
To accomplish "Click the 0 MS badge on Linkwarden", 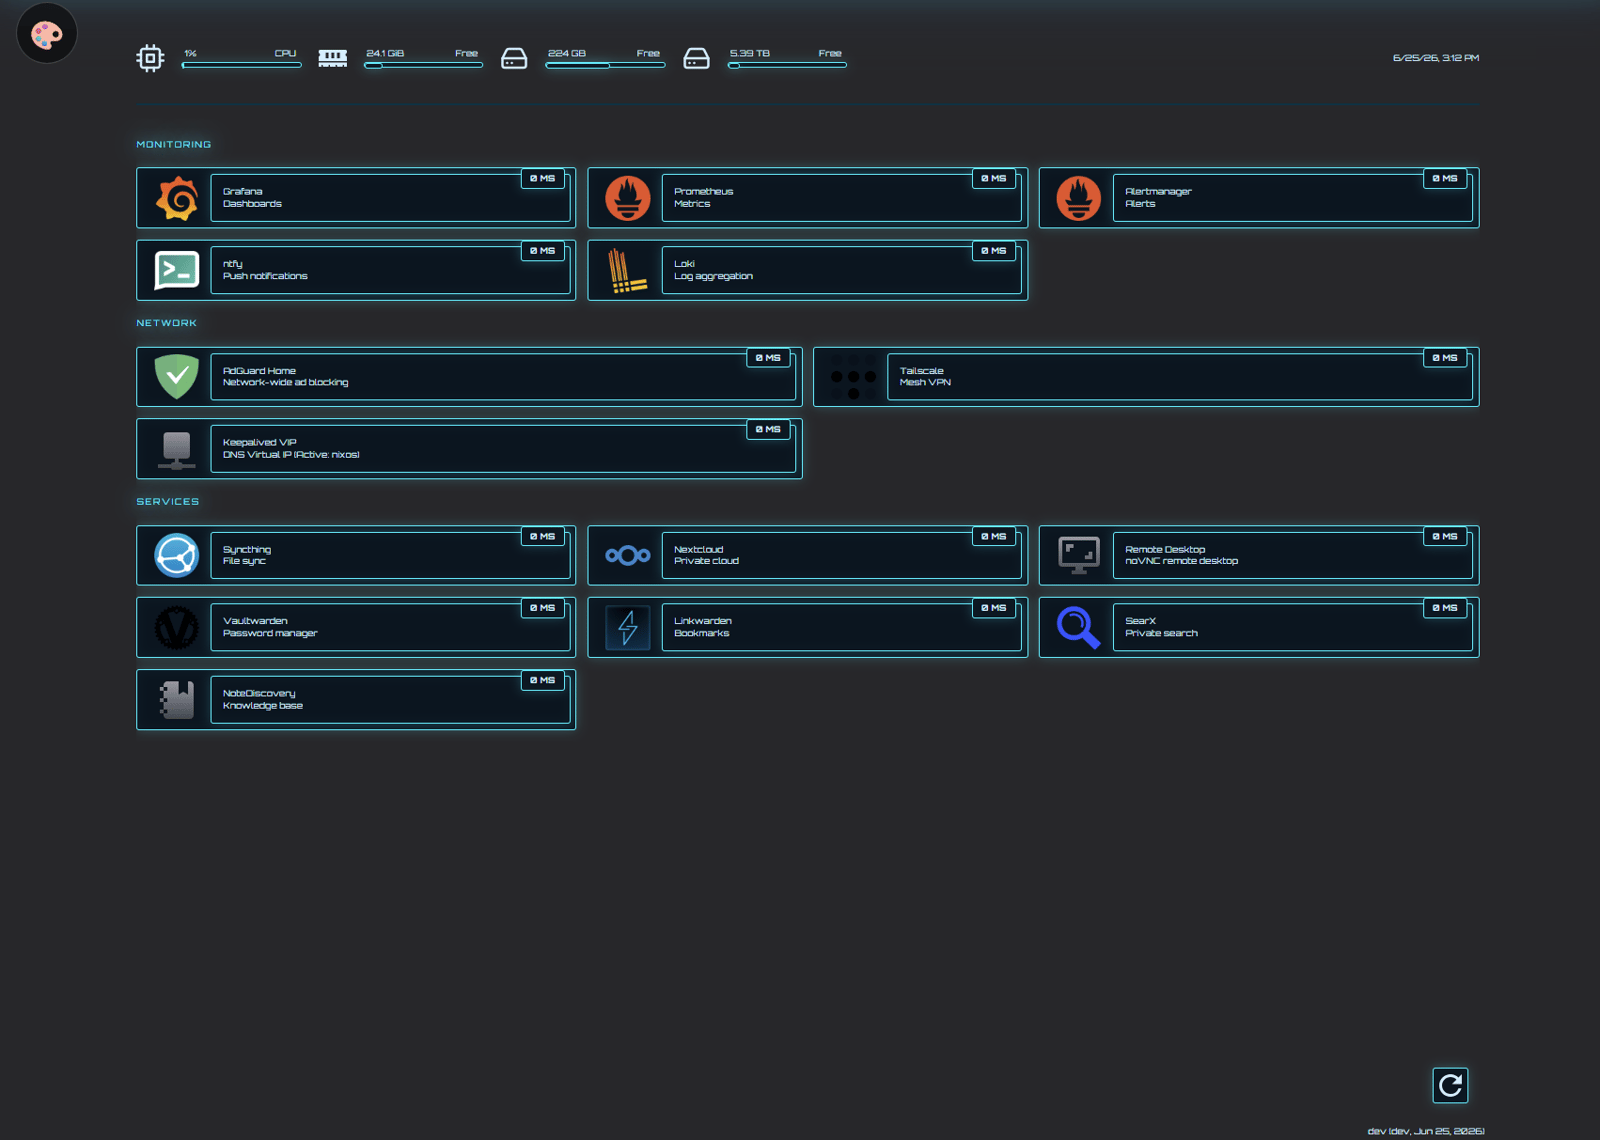I will point(994,608).
